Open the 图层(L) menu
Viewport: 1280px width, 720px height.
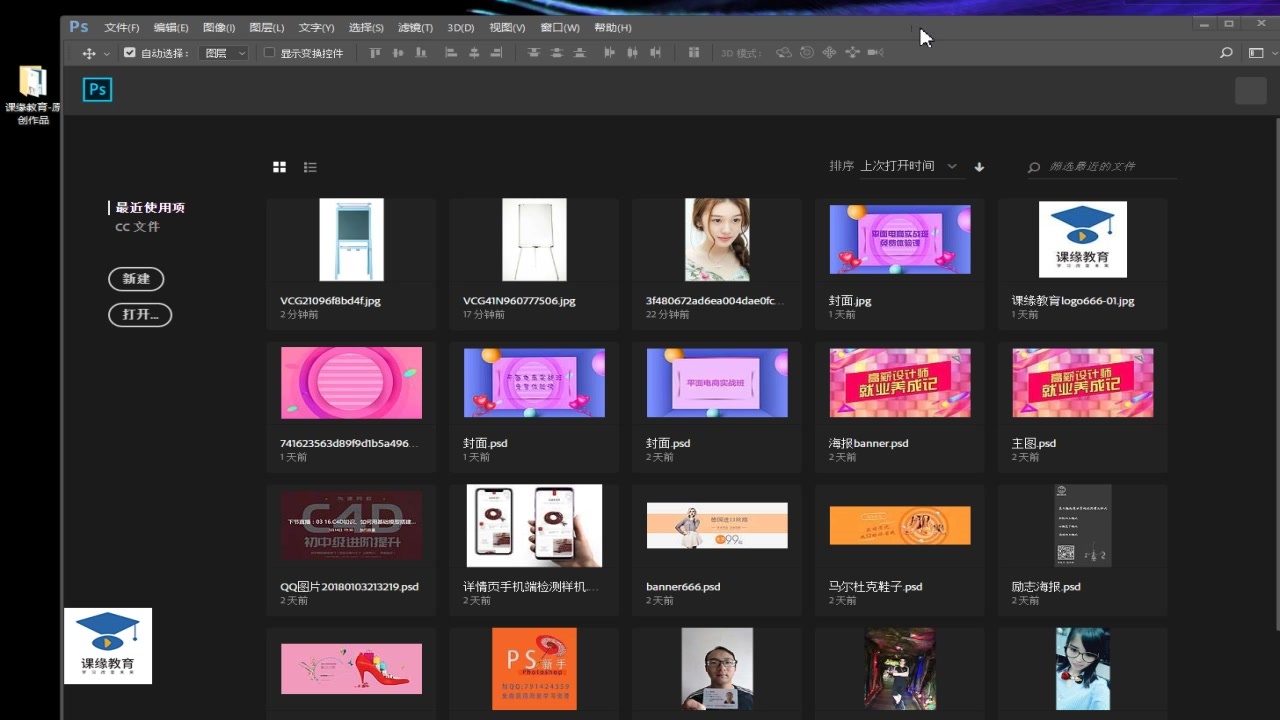pyautogui.click(x=266, y=28)
